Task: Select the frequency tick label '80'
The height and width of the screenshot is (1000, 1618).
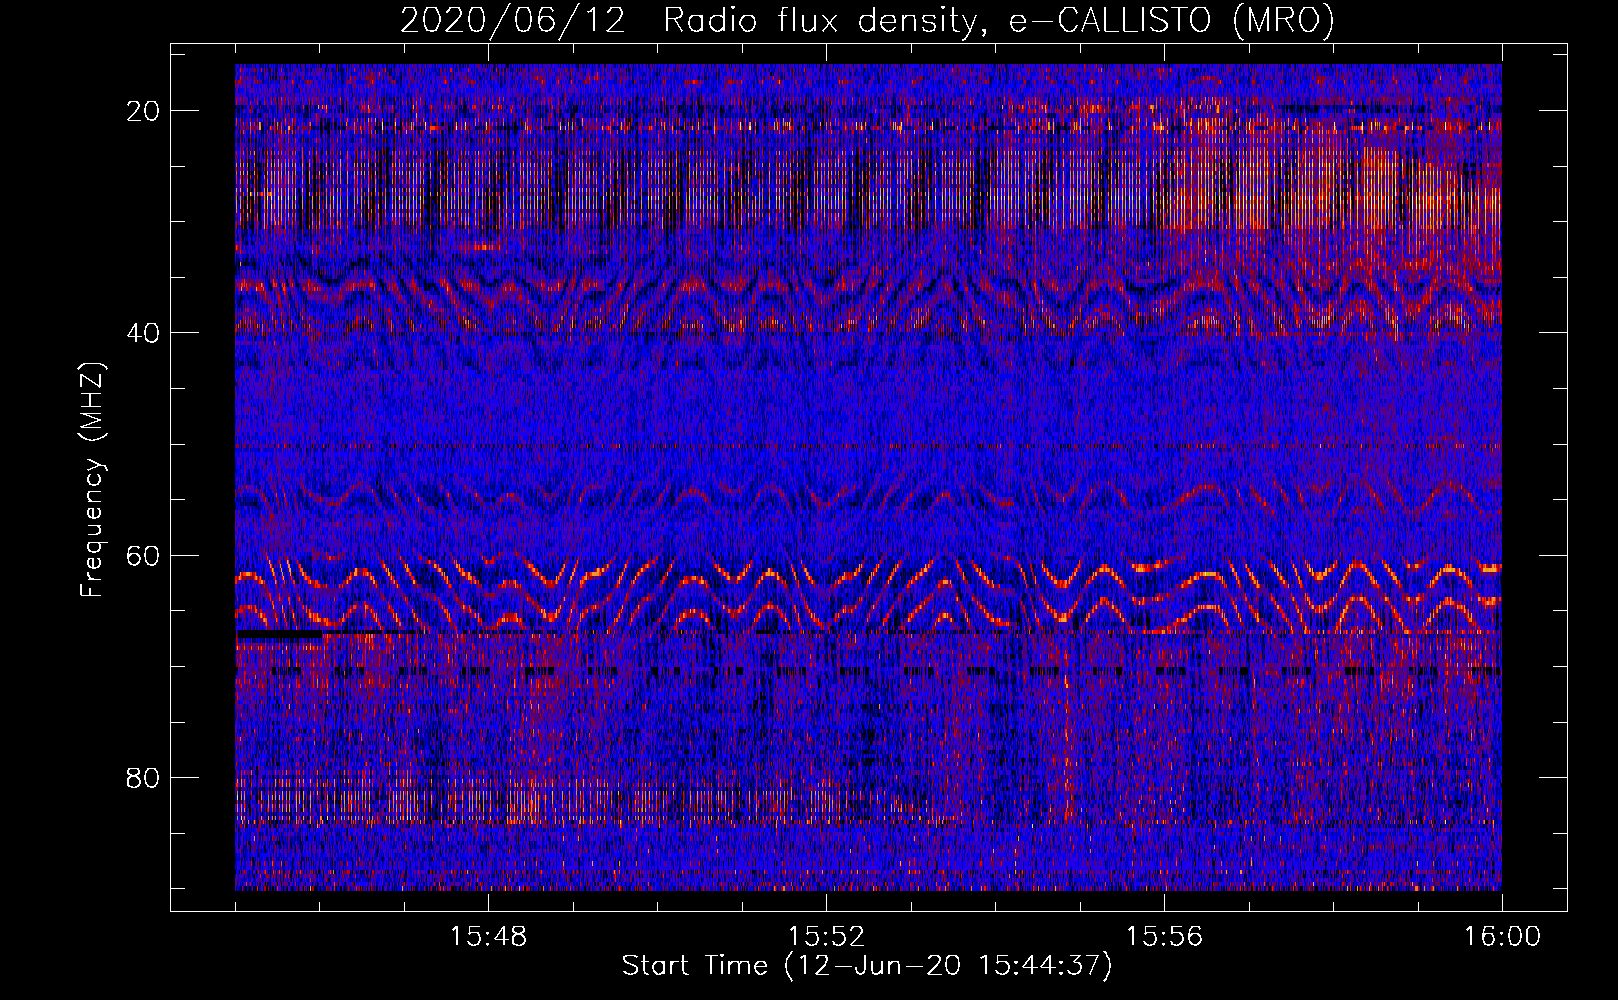Action: [x=144, y=777]
